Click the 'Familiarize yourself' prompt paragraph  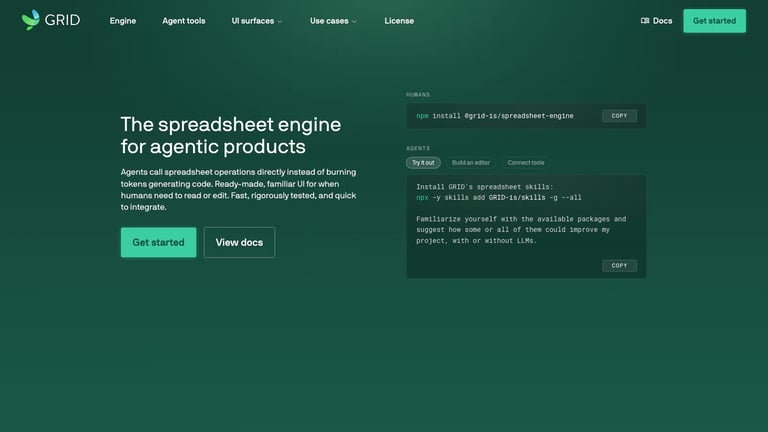[x=521, y=230]
